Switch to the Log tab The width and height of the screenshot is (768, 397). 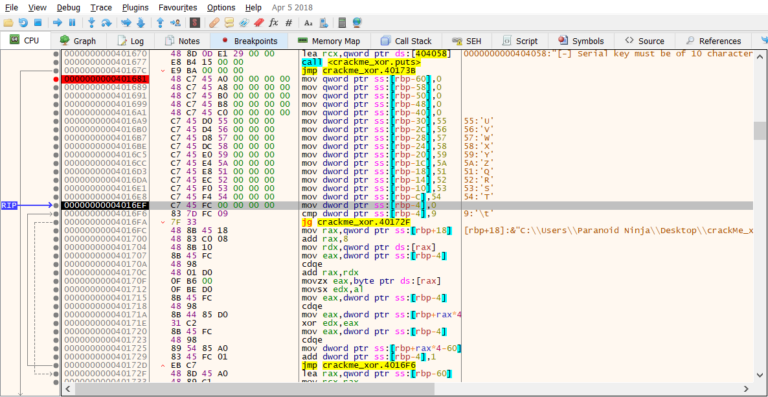131,41
